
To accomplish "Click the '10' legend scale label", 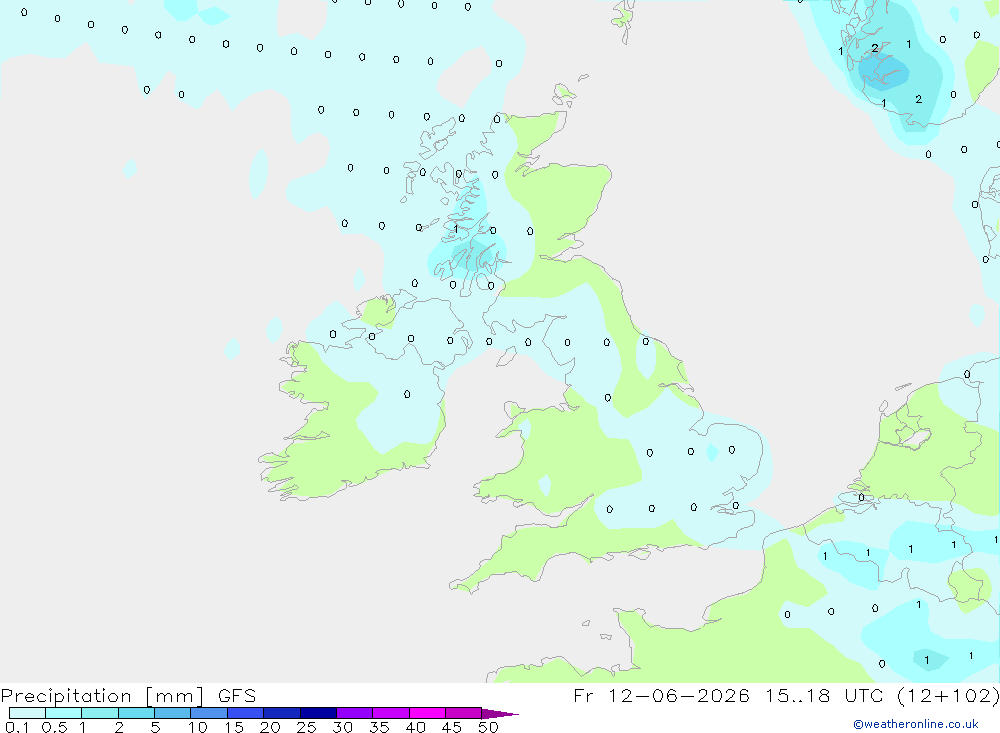I will click(x=198, y=727).
